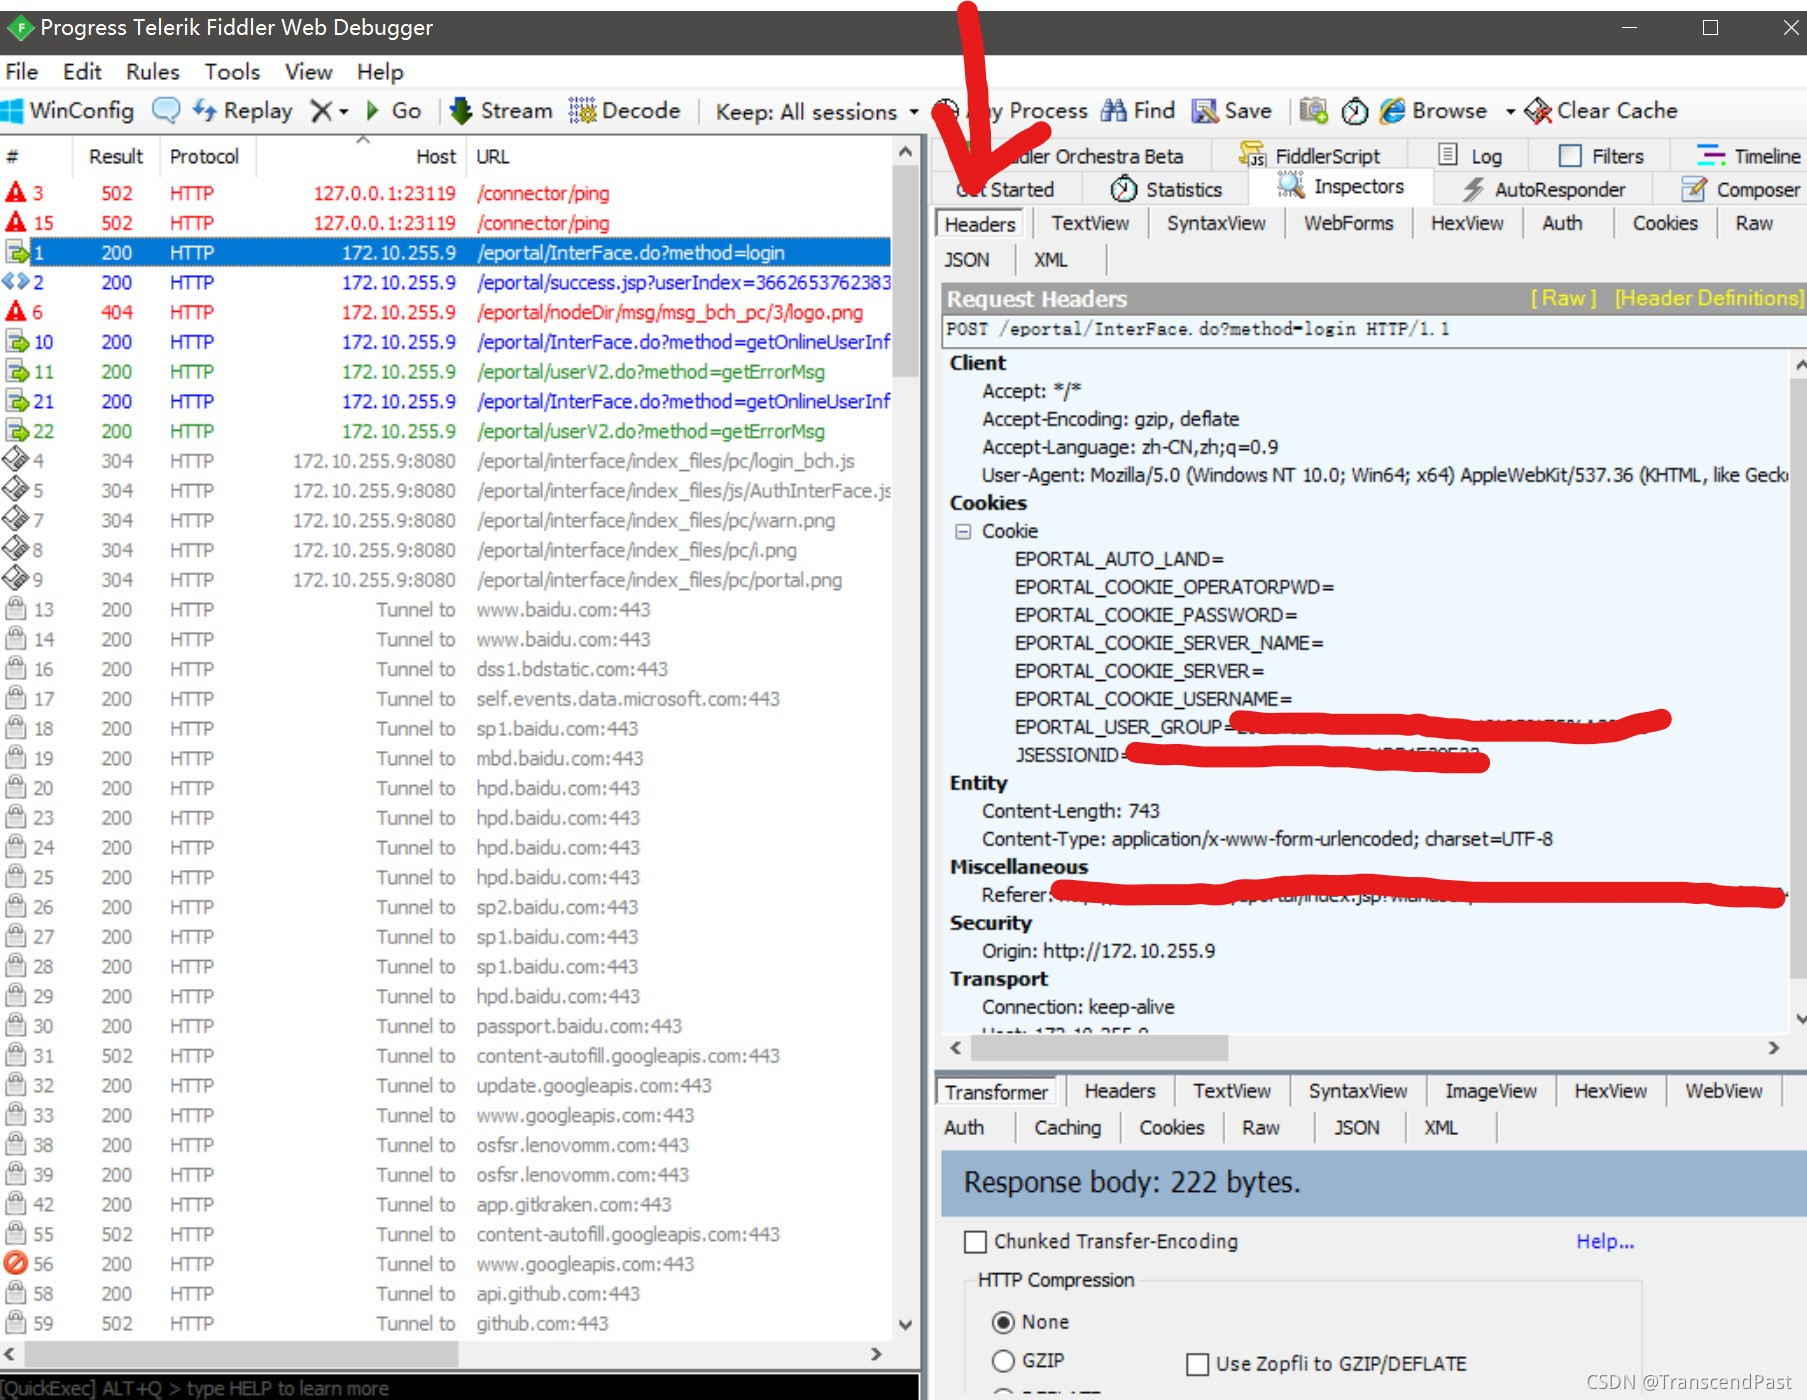Open the Help menu

click(380, 72)
